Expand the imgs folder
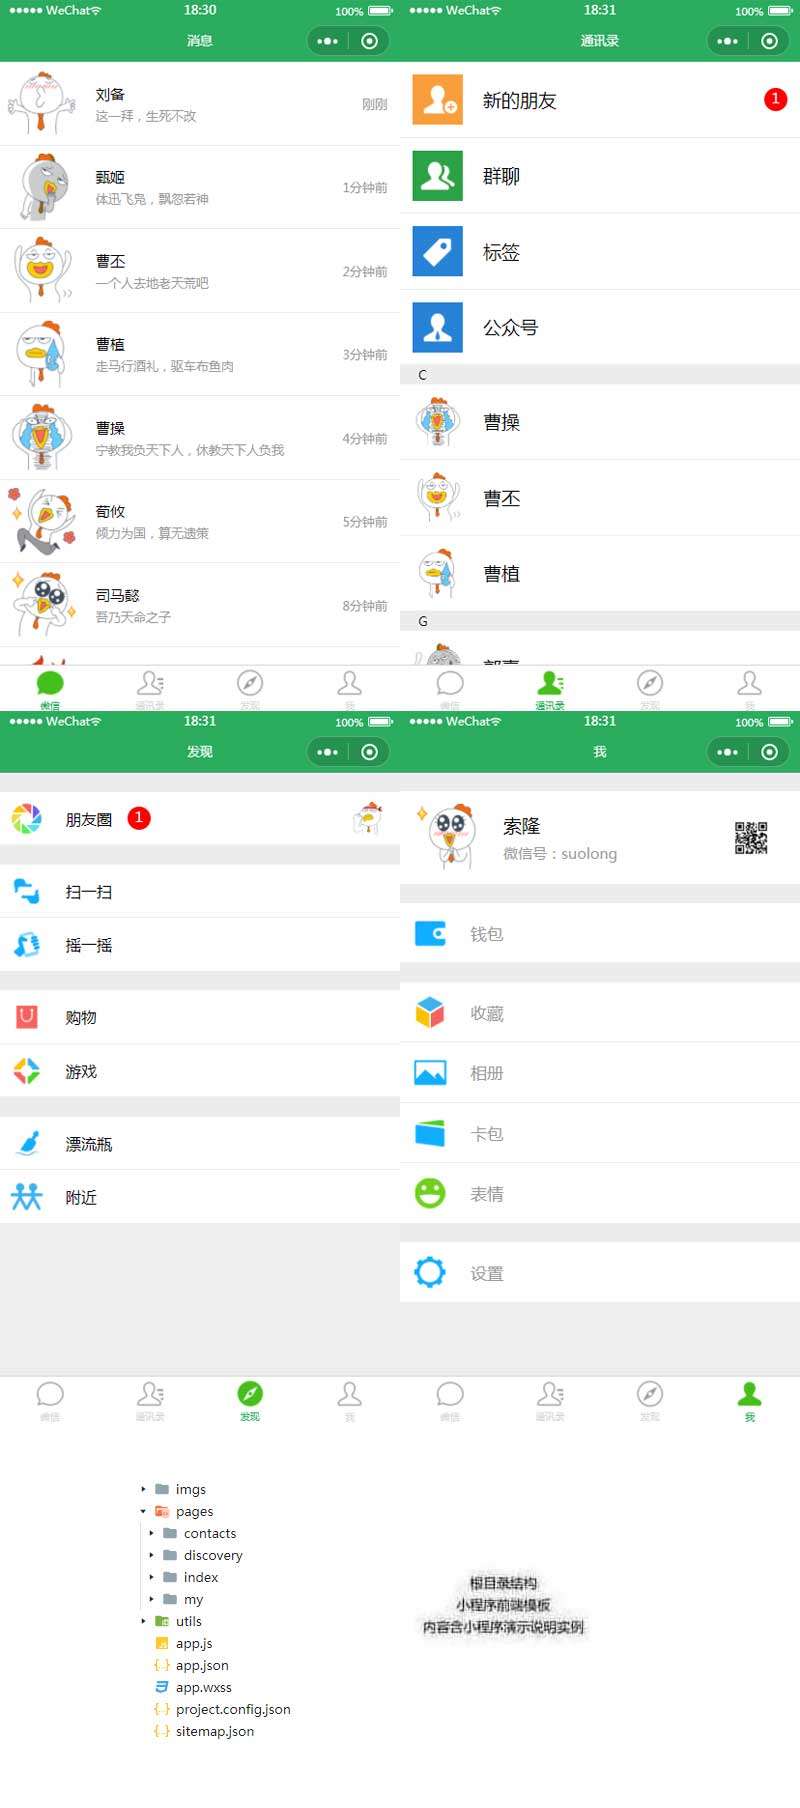Screen dimensions: 800x1808 pos(143,1489)
